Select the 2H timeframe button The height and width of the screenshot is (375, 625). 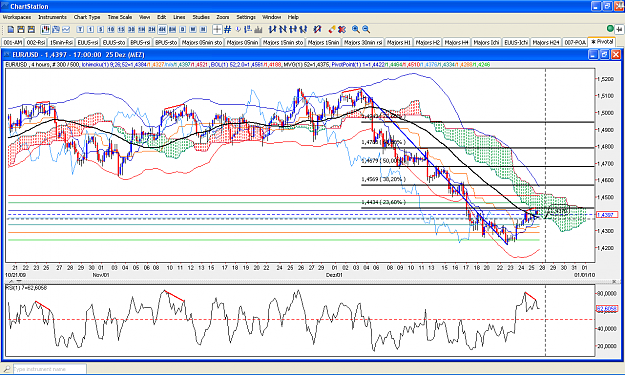click(152, 29)
